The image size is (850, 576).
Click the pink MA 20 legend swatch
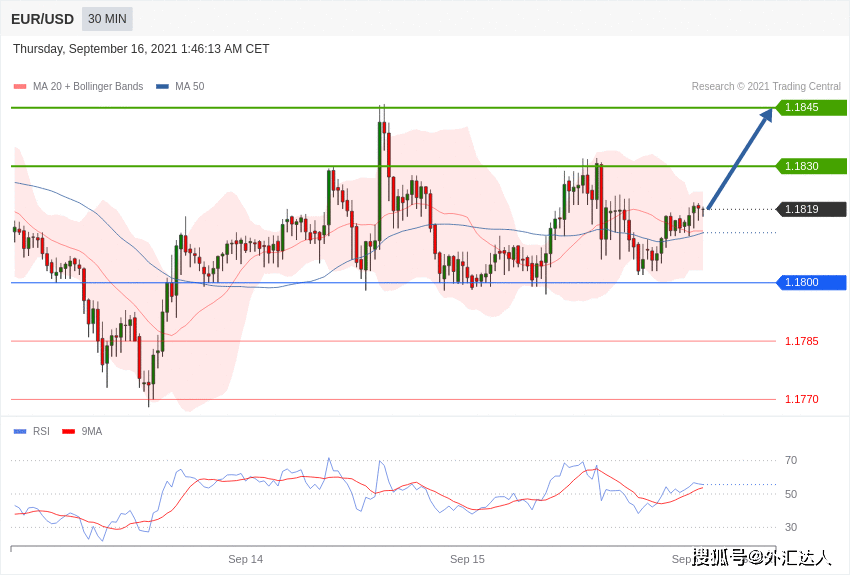(x=20, y=87)
